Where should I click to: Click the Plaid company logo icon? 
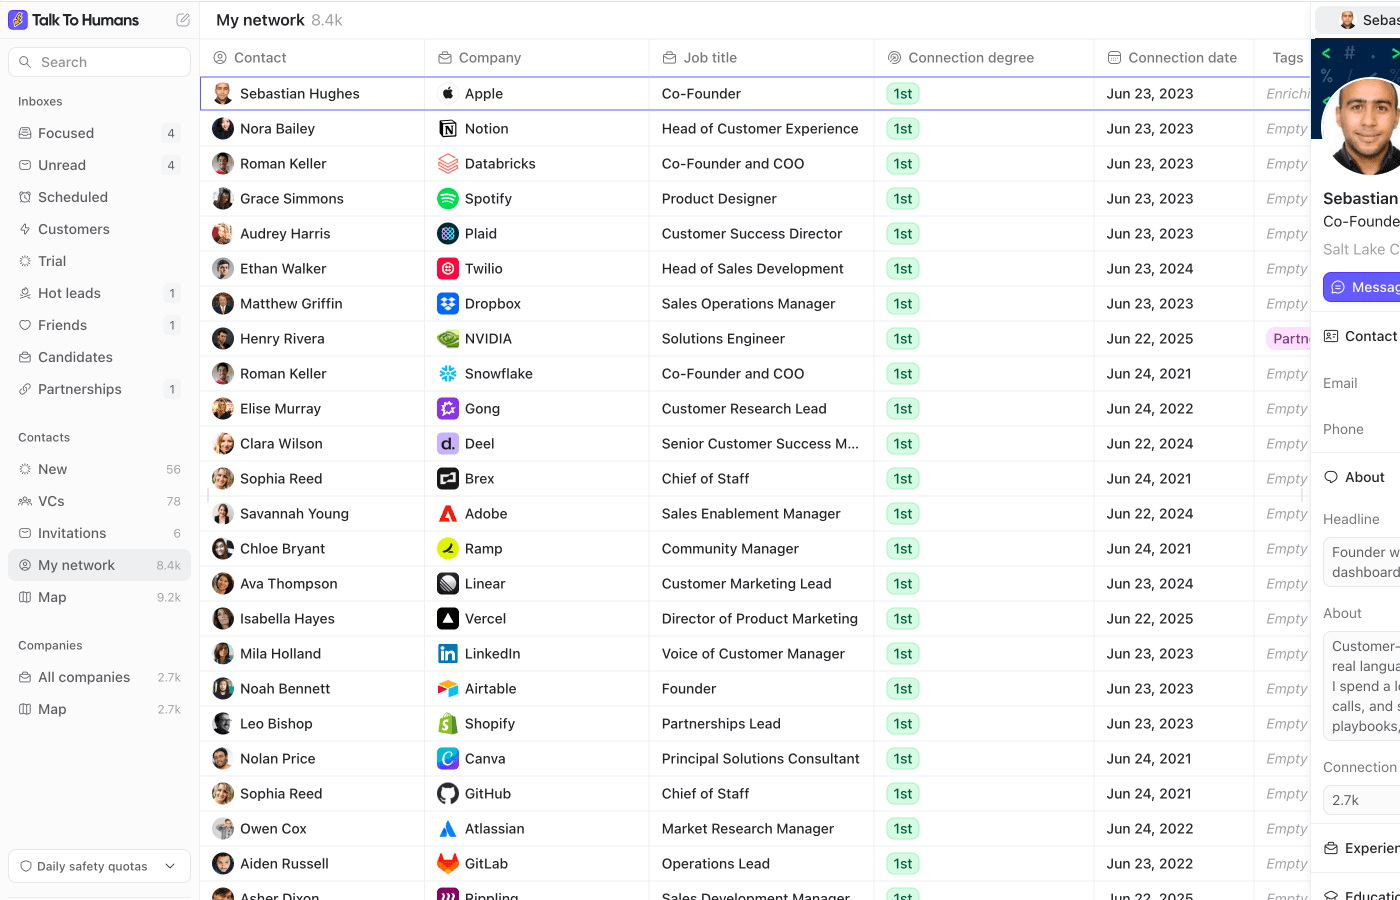point(448,234)
